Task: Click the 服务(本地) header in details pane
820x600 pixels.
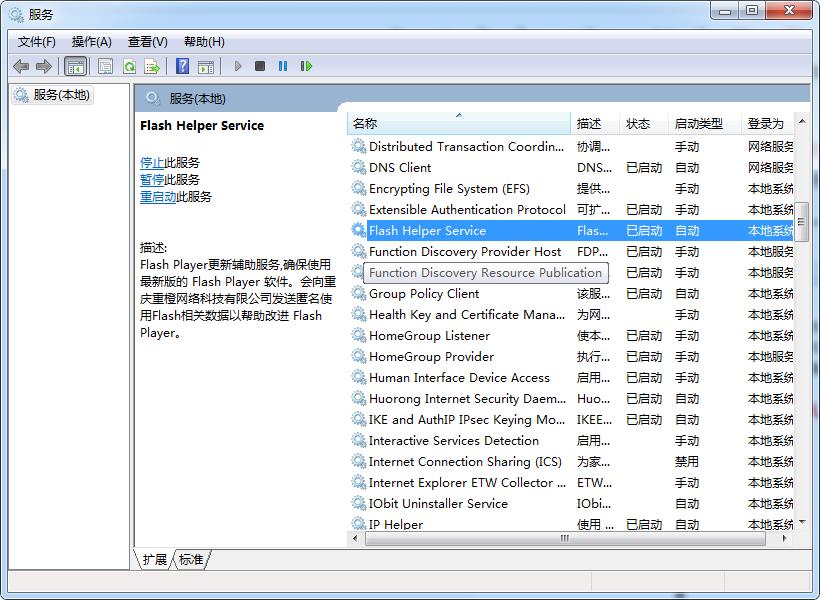Action: pos(197,98)
